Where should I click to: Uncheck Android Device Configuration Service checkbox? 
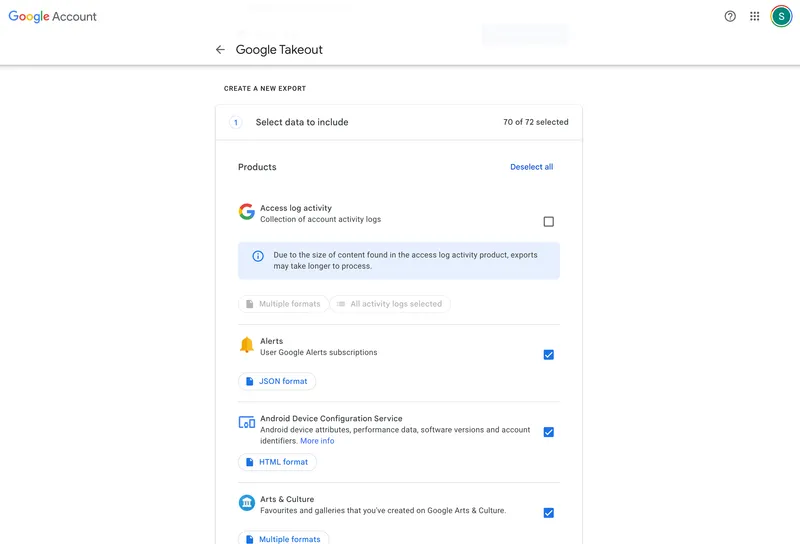pyautogui.click(x=548, y=432)
